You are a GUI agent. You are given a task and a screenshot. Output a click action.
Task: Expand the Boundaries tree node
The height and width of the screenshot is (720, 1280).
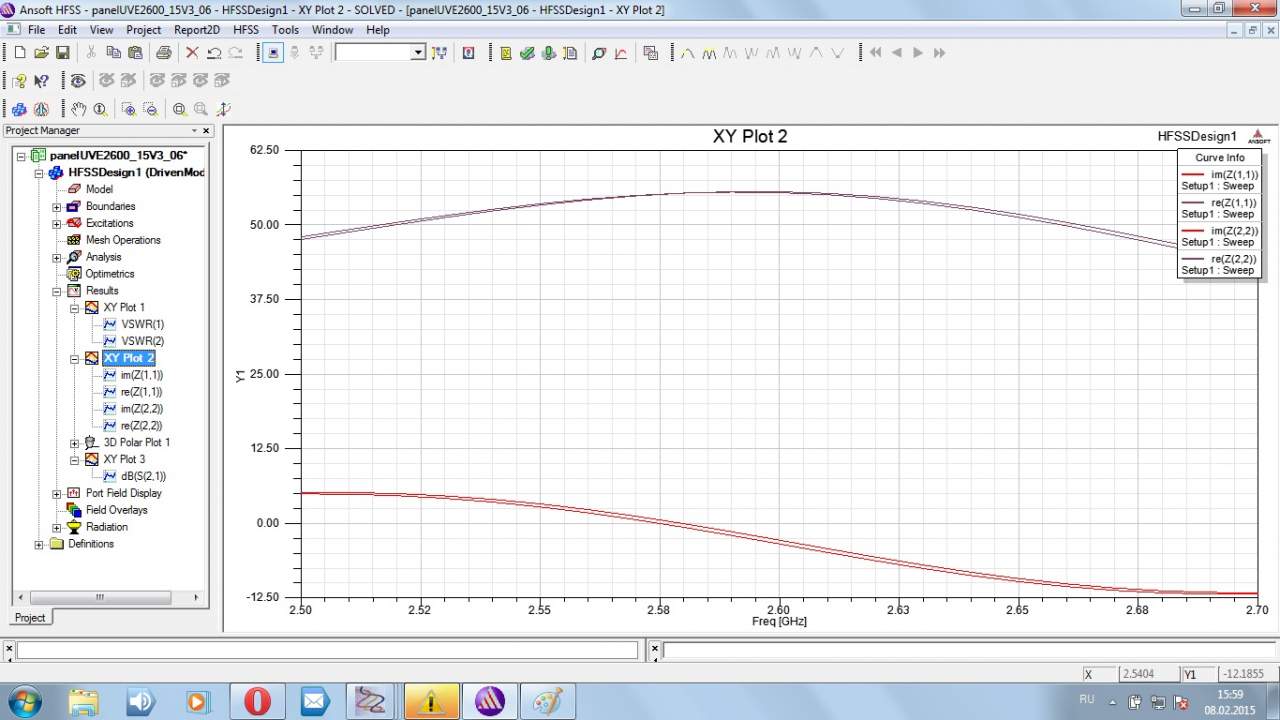tap(57, 207)
